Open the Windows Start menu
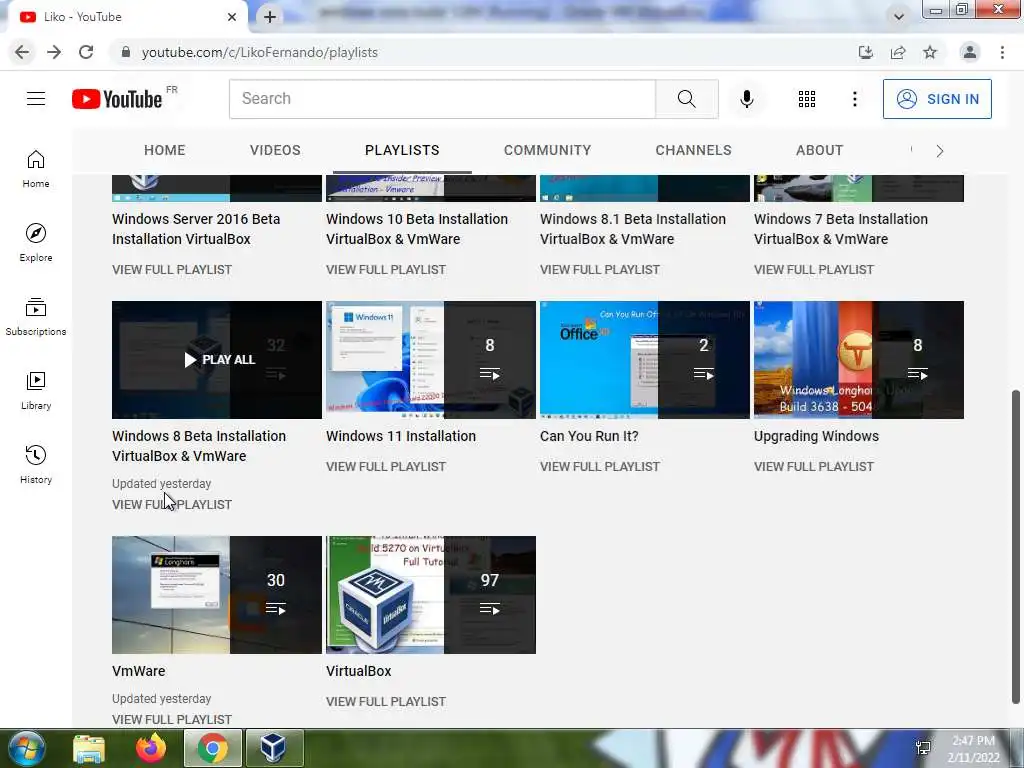Viewport: 1024px width, 768px height. click(x=26, y=748)
